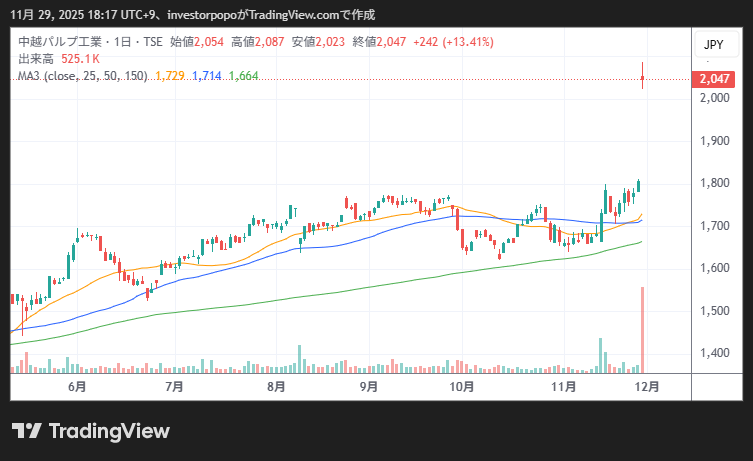
Task: Open the JPY currency selector
Action: tap(713, 45)
